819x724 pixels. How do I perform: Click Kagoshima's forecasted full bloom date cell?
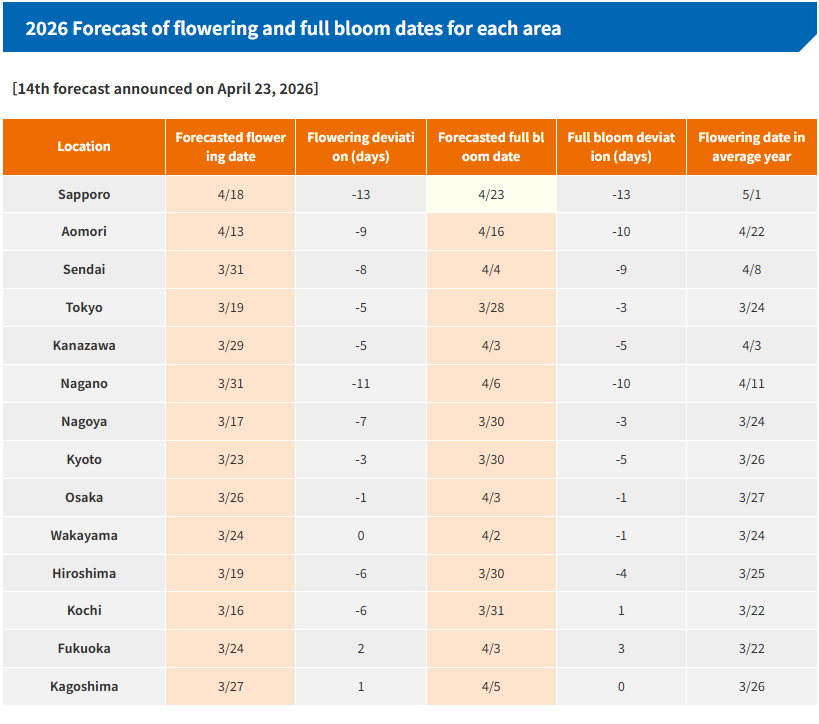pyautogui.click(x=491, y=687)
